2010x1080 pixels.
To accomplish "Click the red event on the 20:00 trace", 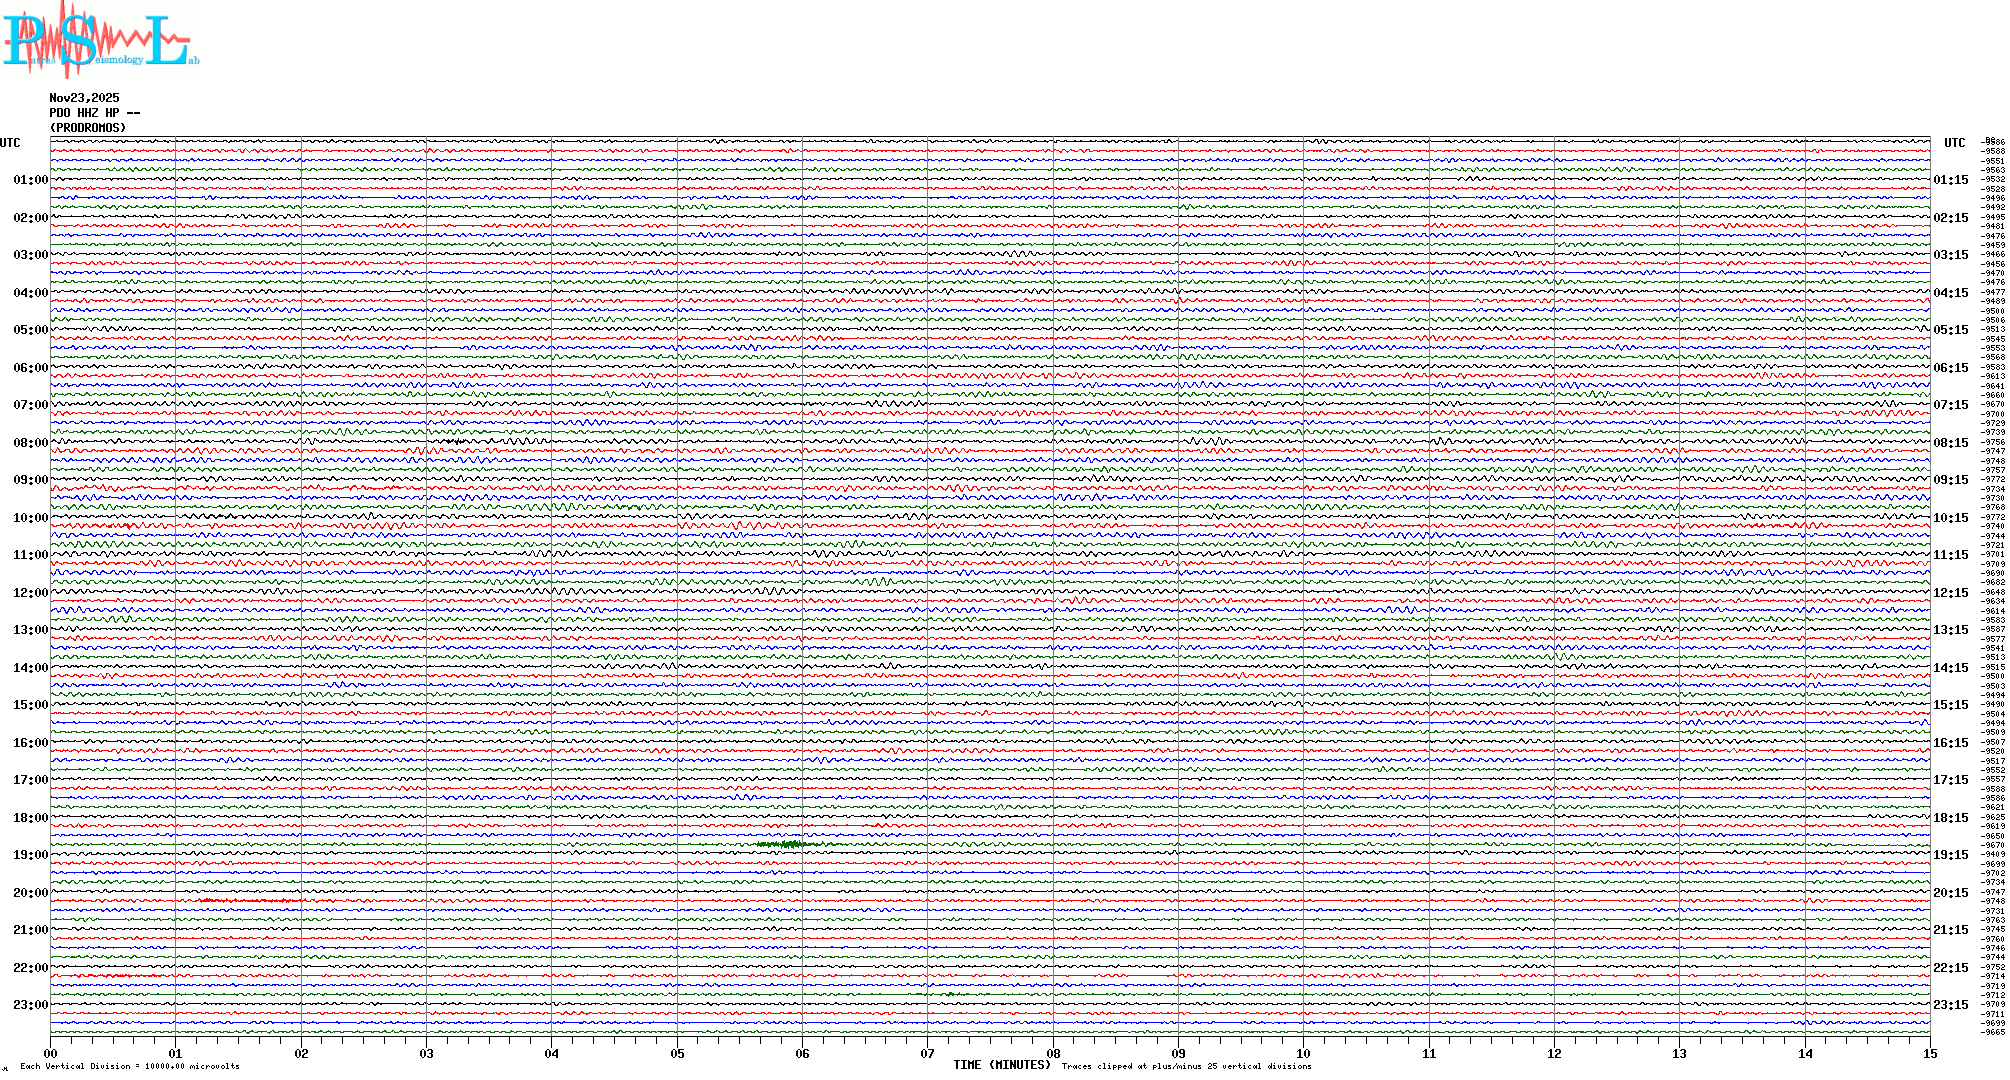I will coord(245,901).
